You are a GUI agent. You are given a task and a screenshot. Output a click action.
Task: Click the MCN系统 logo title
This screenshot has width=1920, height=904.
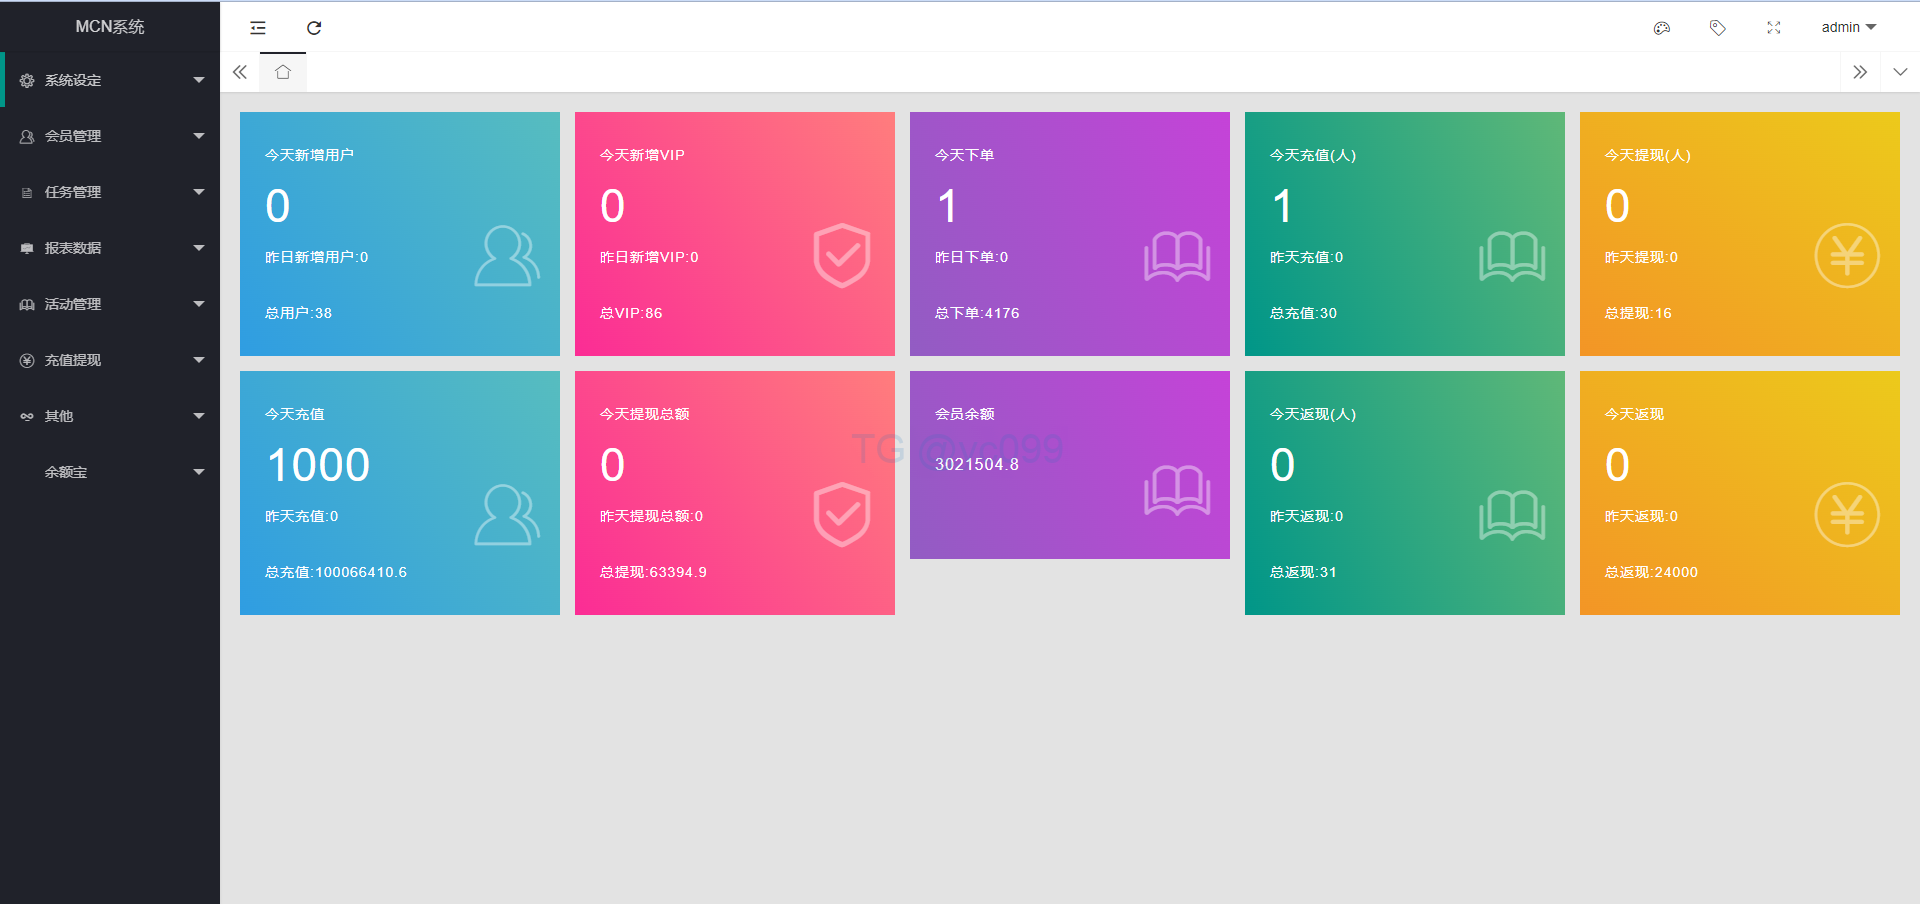point(110,27)
